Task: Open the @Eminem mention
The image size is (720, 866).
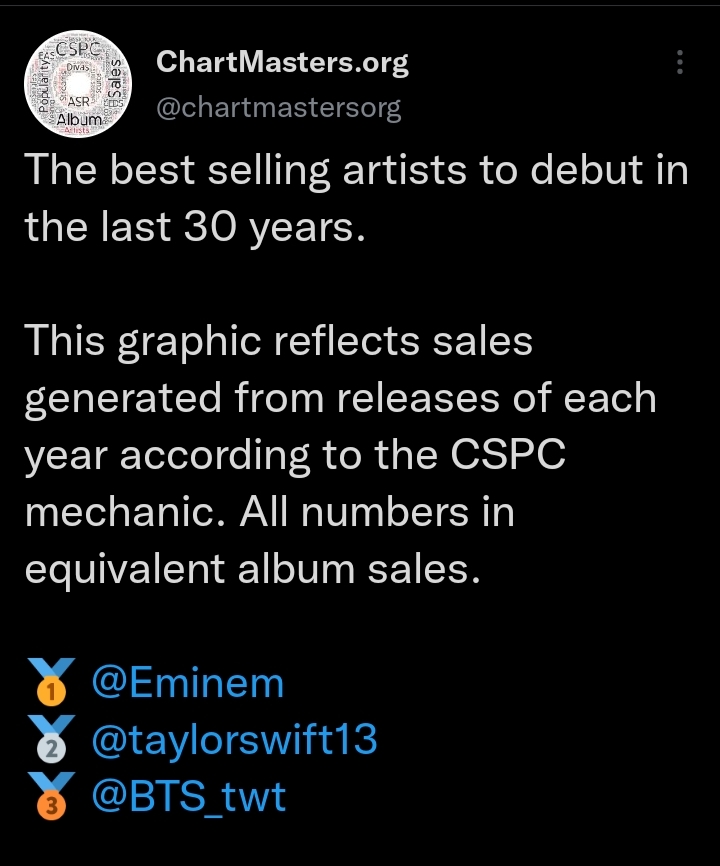Action: [188, 683]
